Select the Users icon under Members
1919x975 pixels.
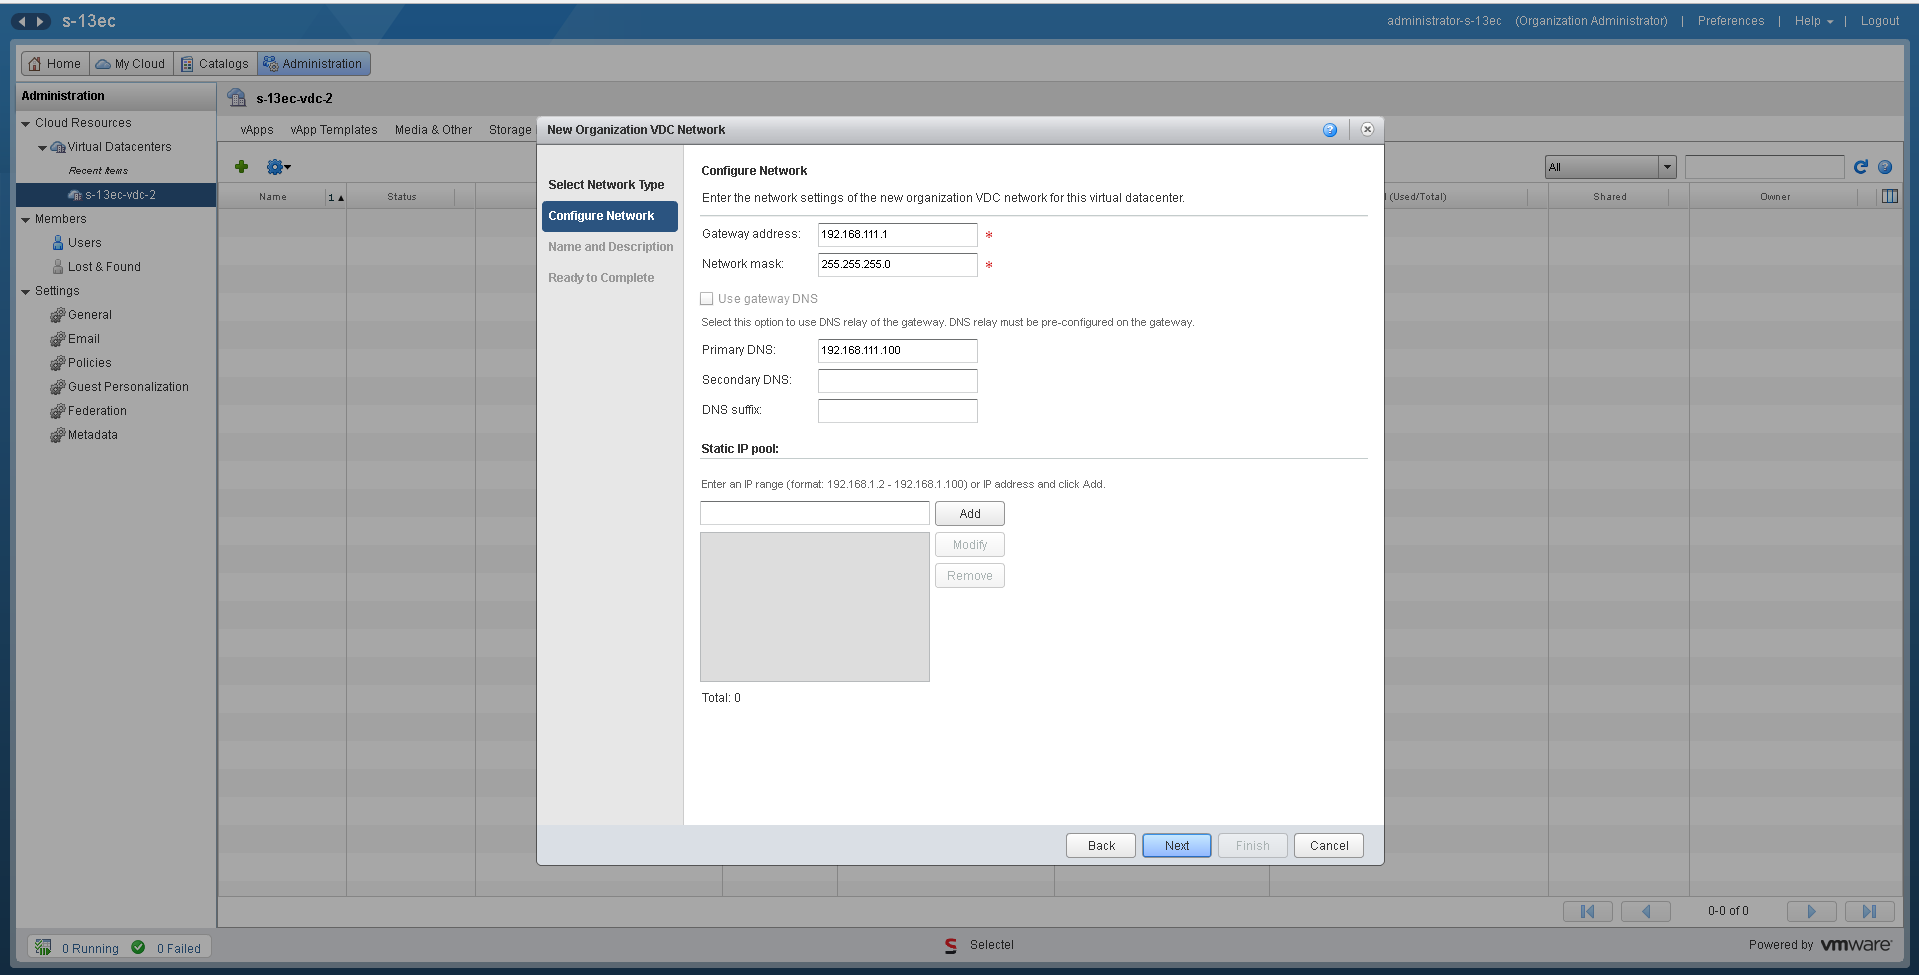[x=58, y=242]
